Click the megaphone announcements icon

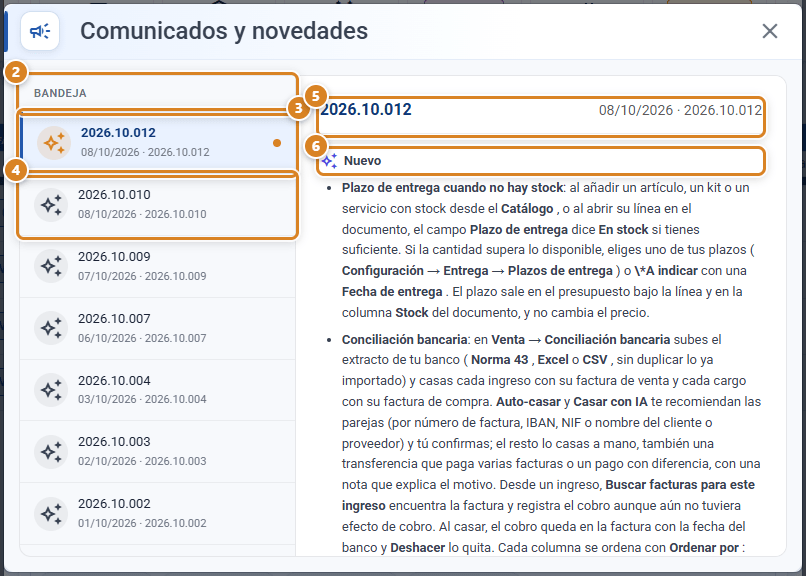(40, 31)
